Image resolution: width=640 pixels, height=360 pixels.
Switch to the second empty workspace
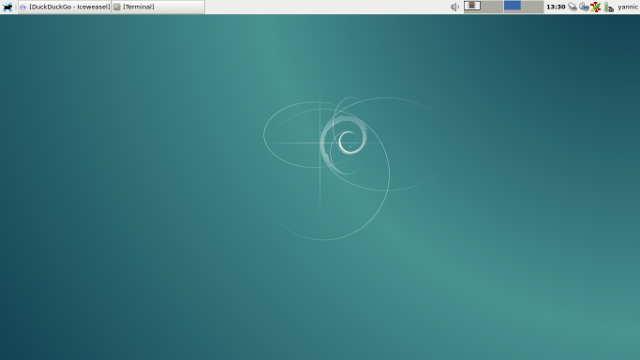[x=493, y=7]
